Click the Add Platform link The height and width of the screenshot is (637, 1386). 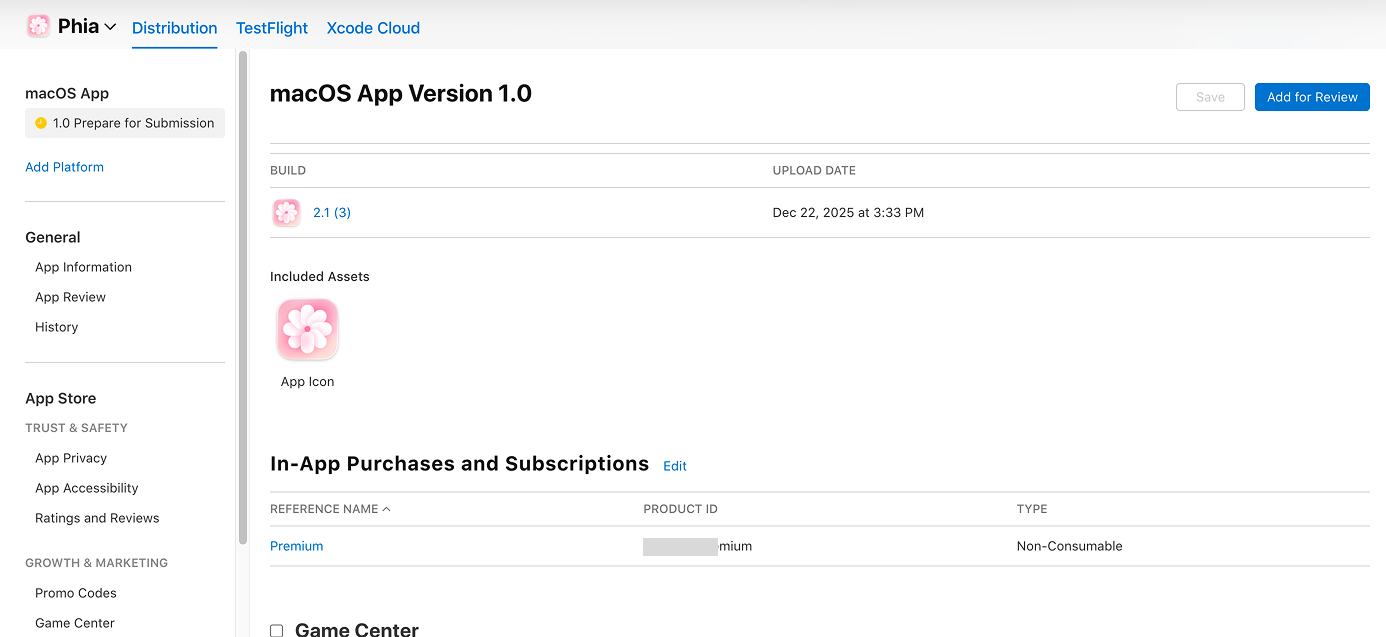click(64, 167)
